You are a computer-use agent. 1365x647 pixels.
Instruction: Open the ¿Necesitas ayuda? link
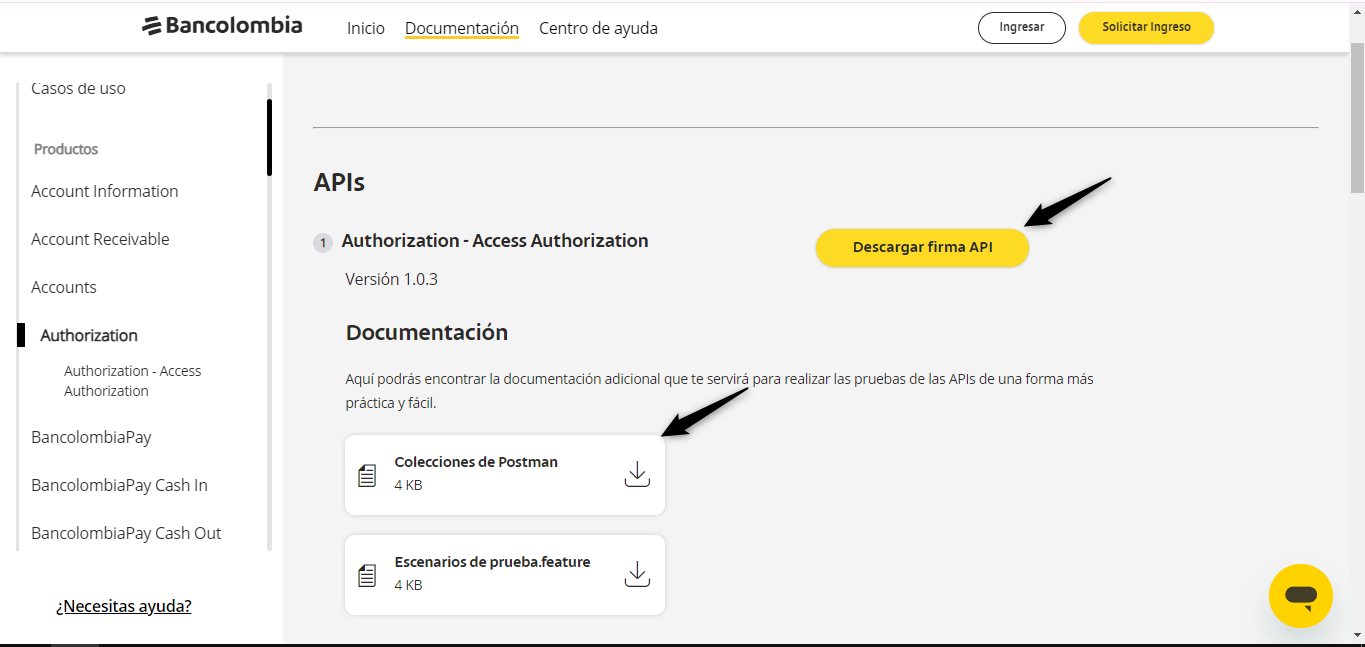pos(123,605)
